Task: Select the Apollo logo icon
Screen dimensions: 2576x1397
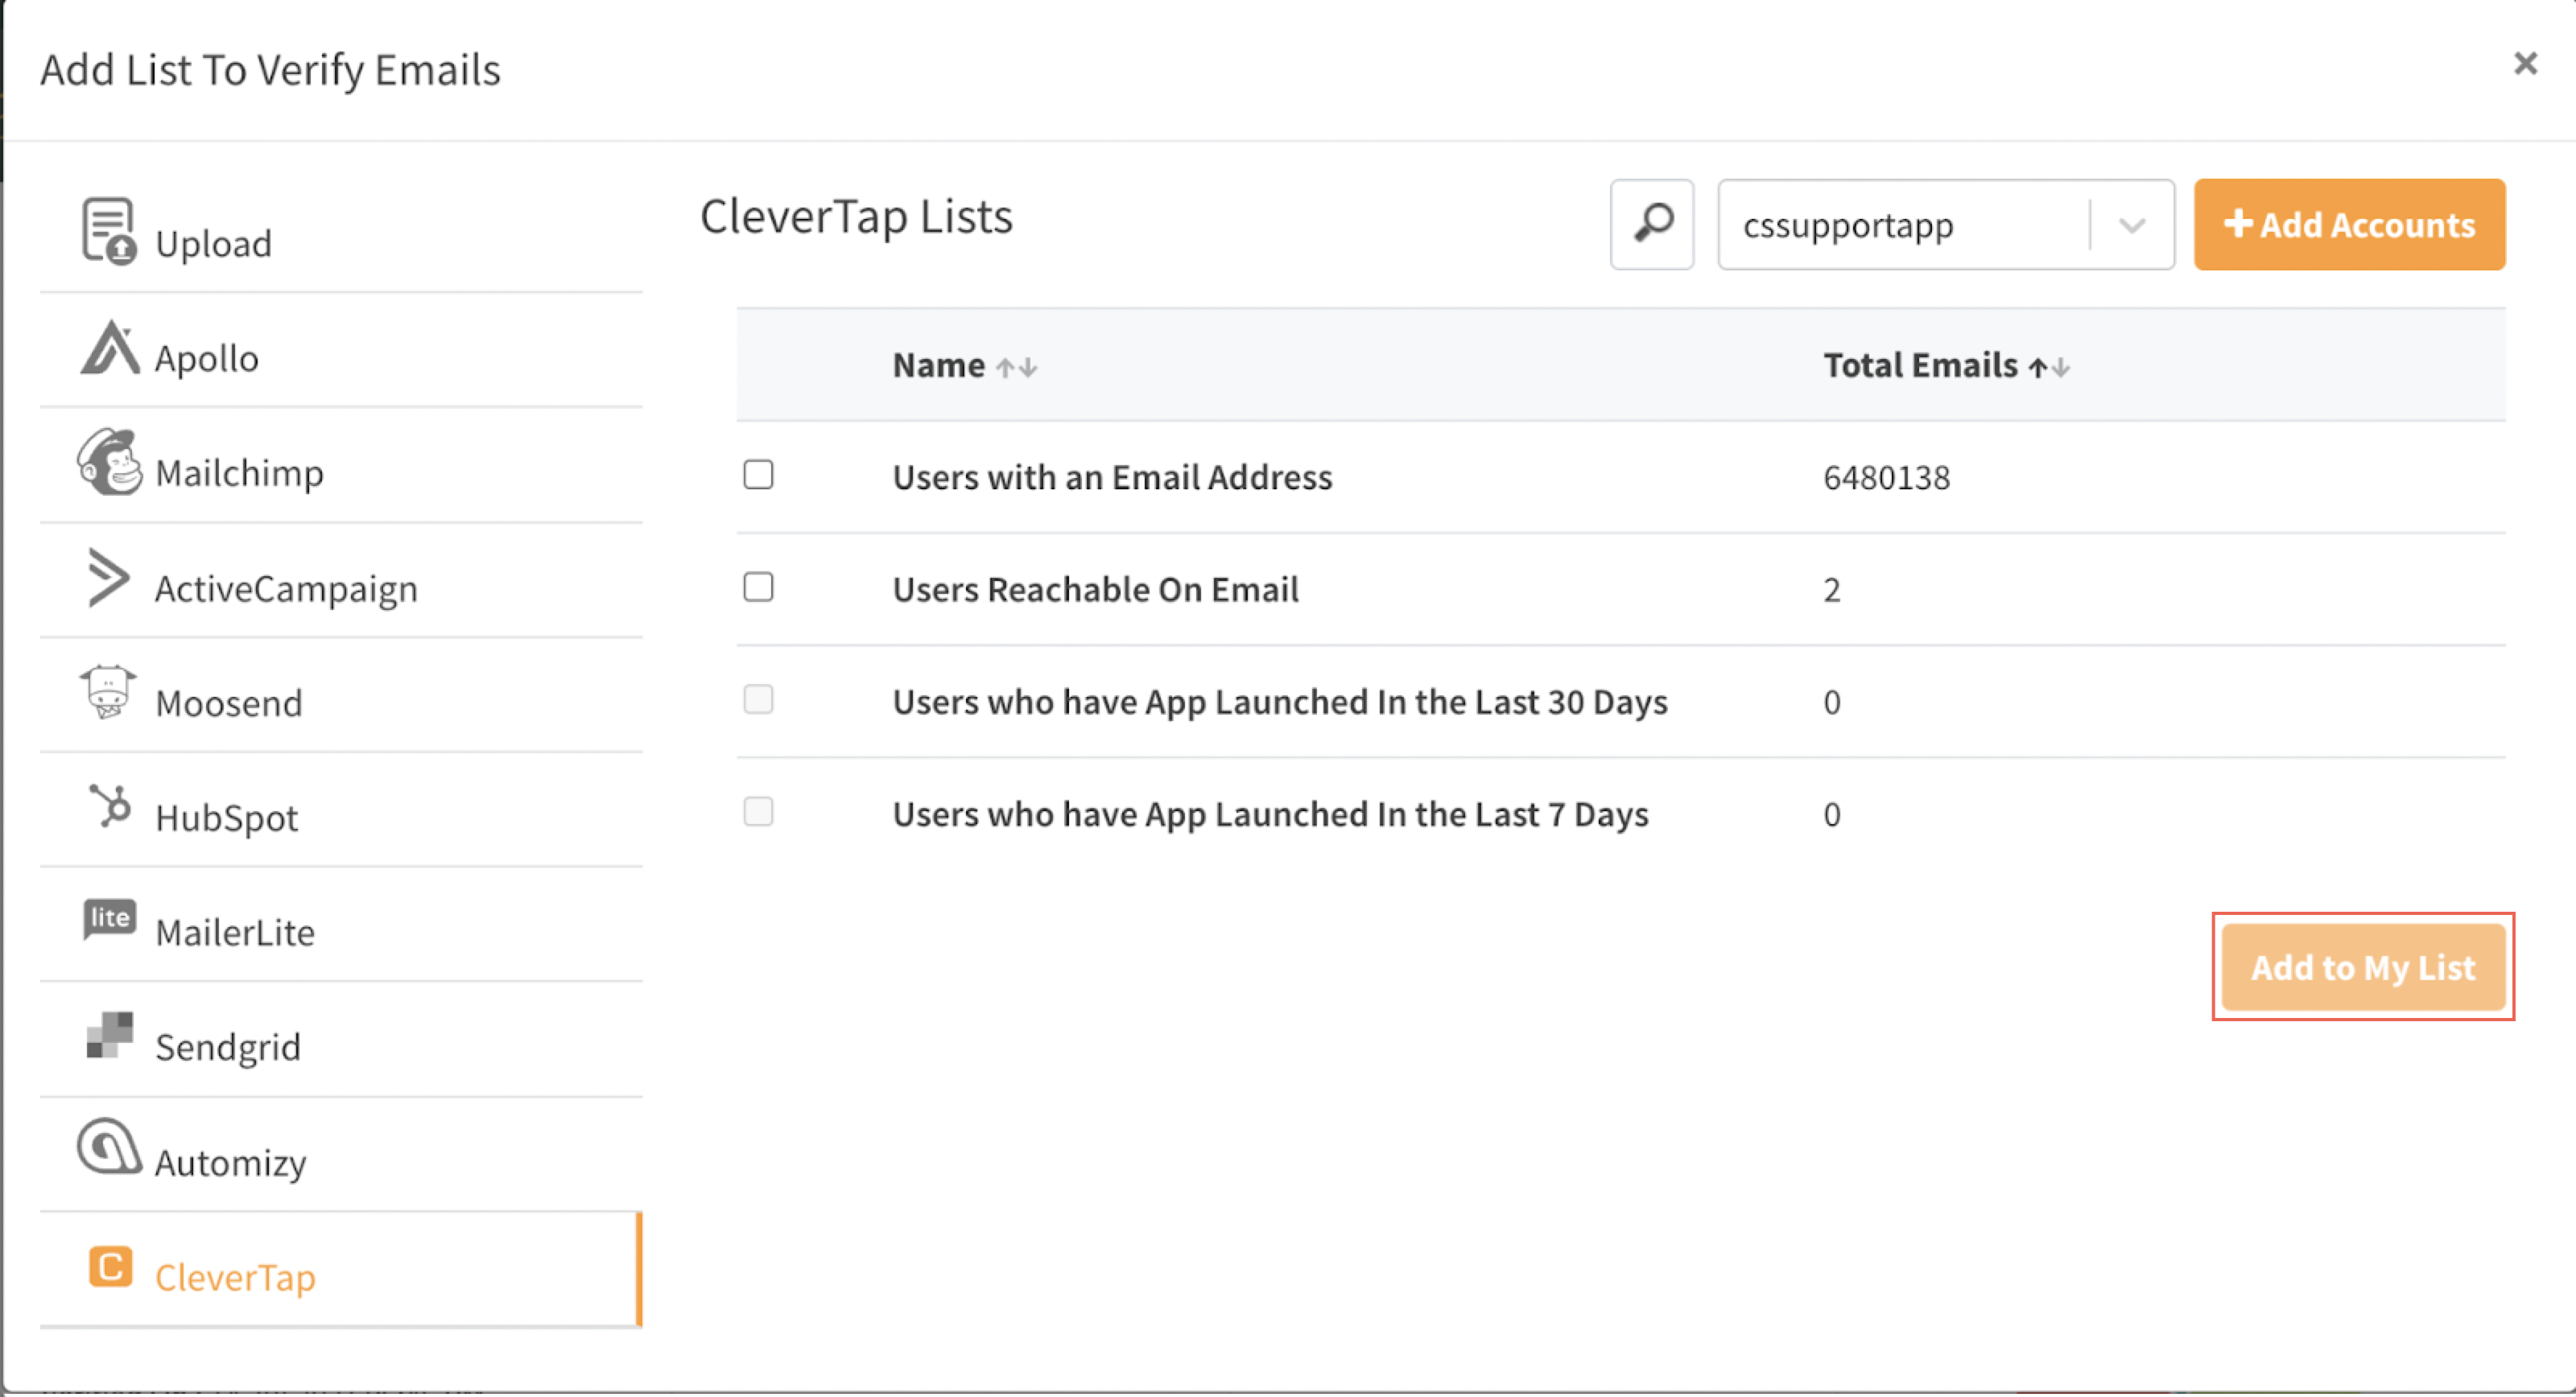Action: (x=110, y=348)
